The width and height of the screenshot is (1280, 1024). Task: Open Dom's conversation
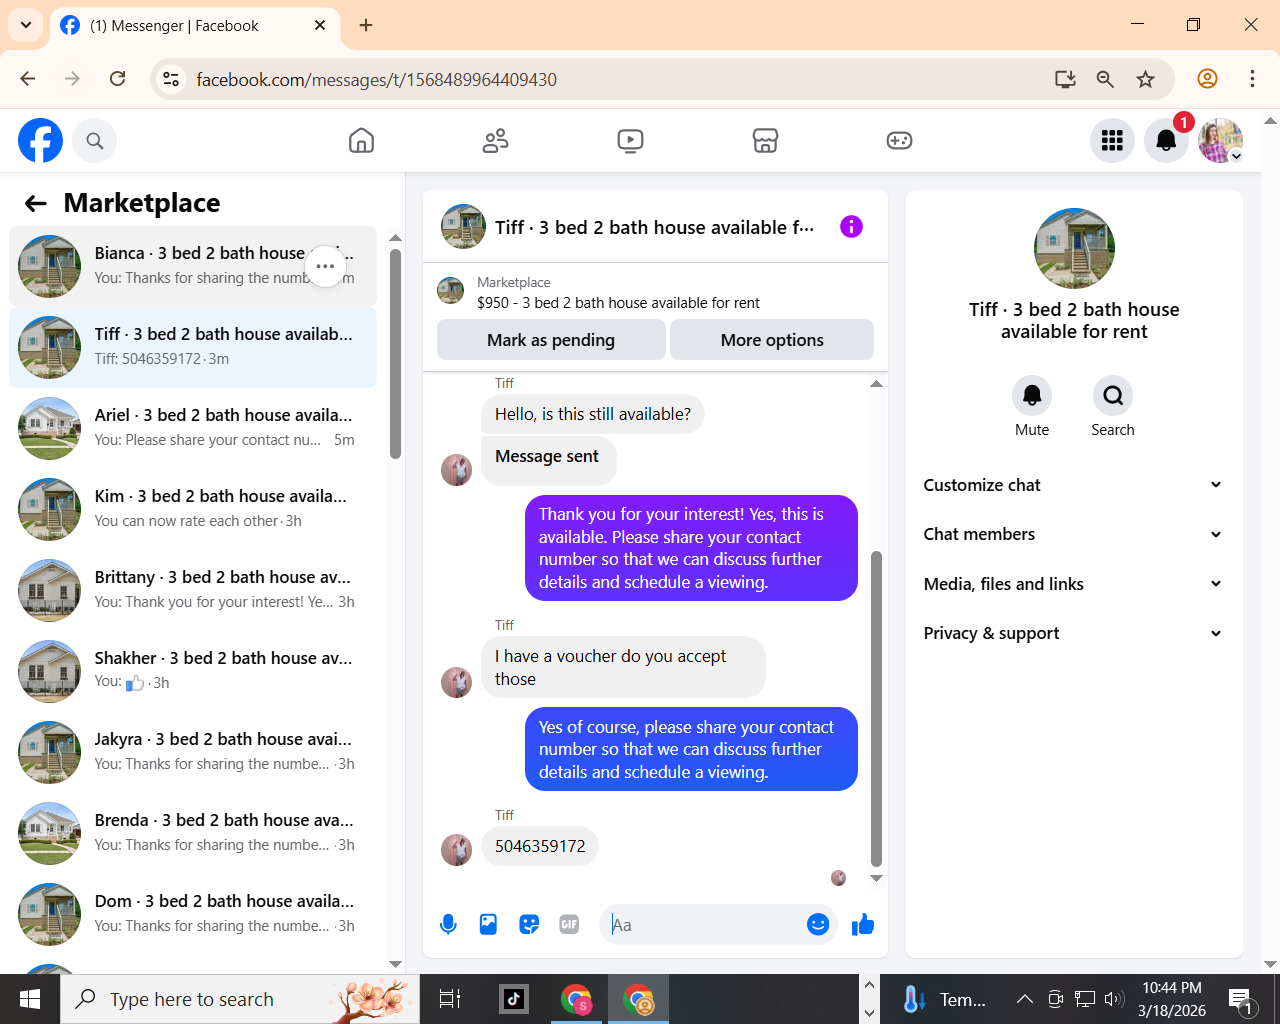tap(193, 914)
